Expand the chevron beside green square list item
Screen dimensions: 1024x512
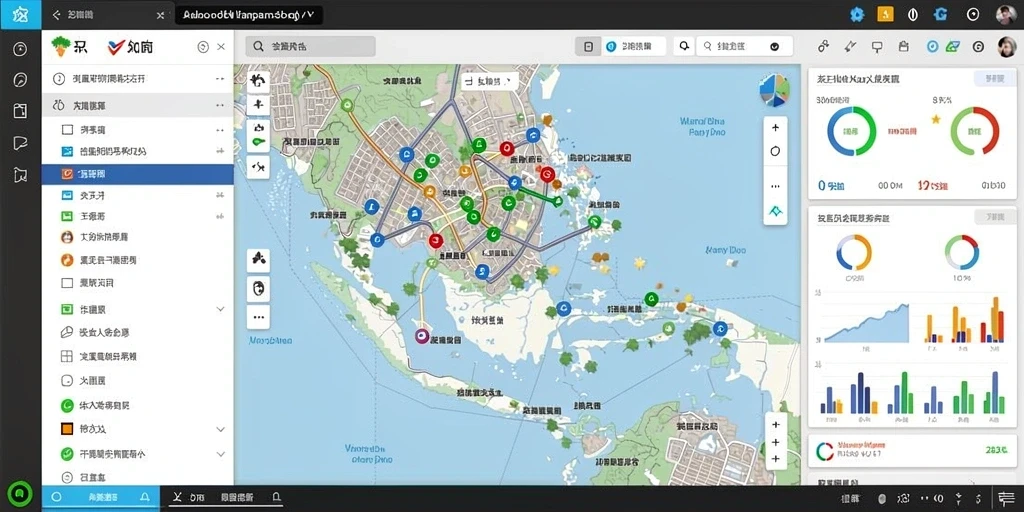point(220,309)
